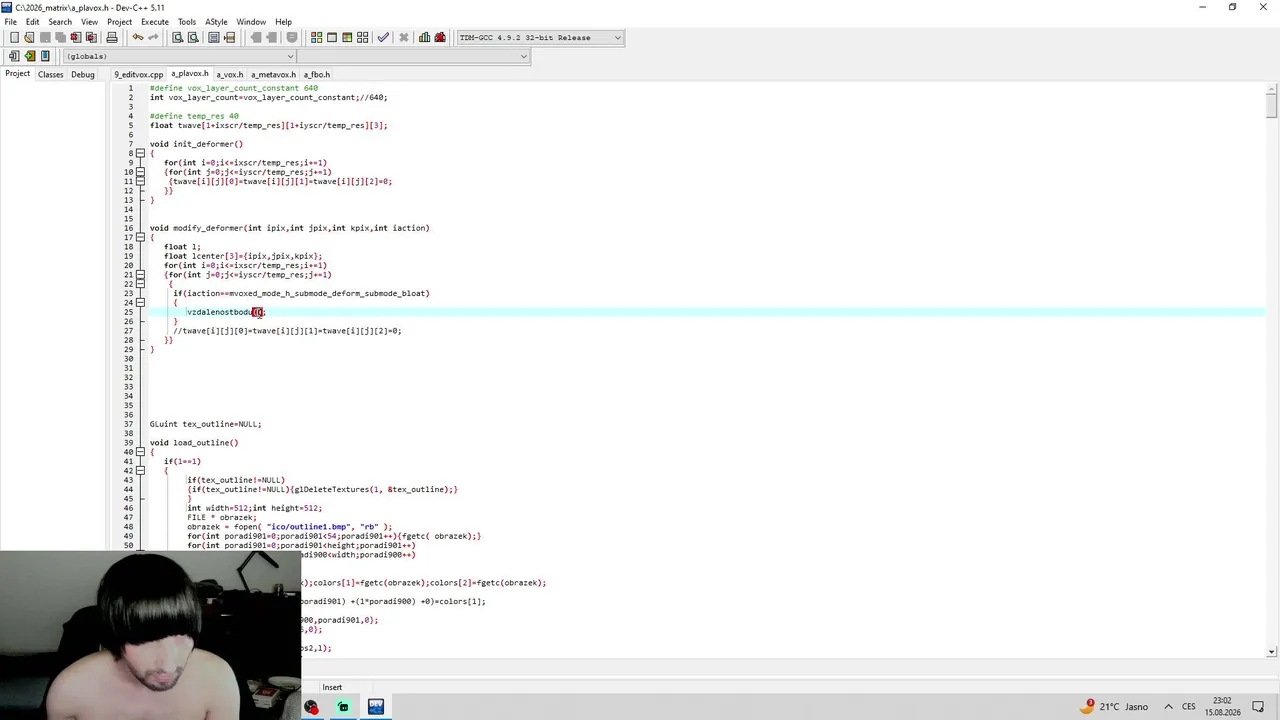Switch to the a_metavox.h tab
The height and width of the screenshot is (720, 1280).
click(273, 75)
